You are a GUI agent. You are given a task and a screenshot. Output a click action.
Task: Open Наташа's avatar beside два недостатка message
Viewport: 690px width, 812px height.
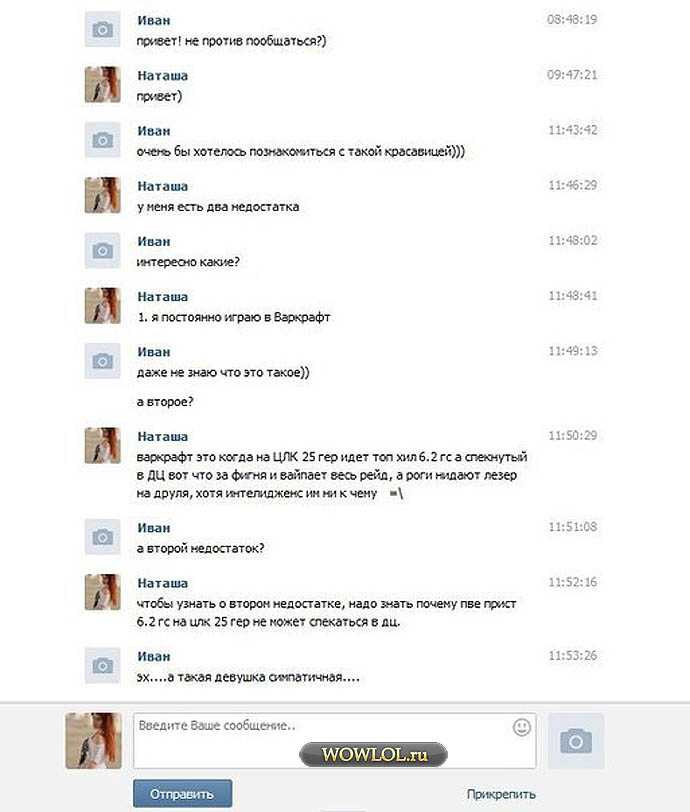[x=103, y=195]
